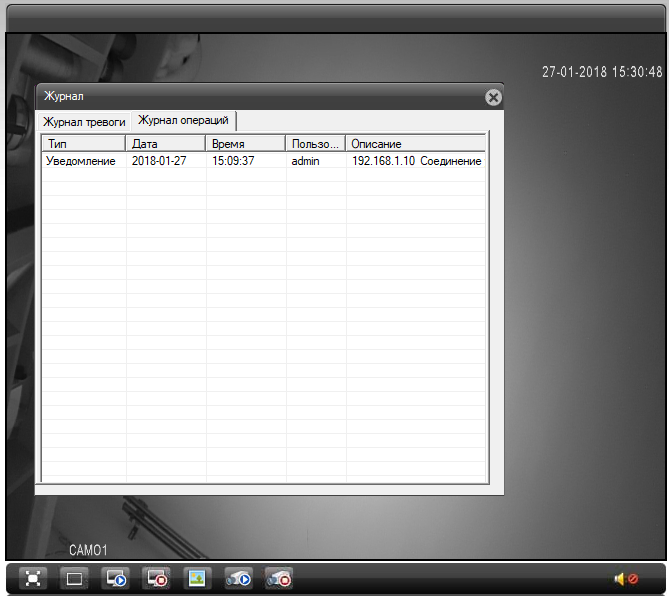This screenshot has height=597, width=669.
Task: Select the single-window layout icon
Action: point(73,578)
